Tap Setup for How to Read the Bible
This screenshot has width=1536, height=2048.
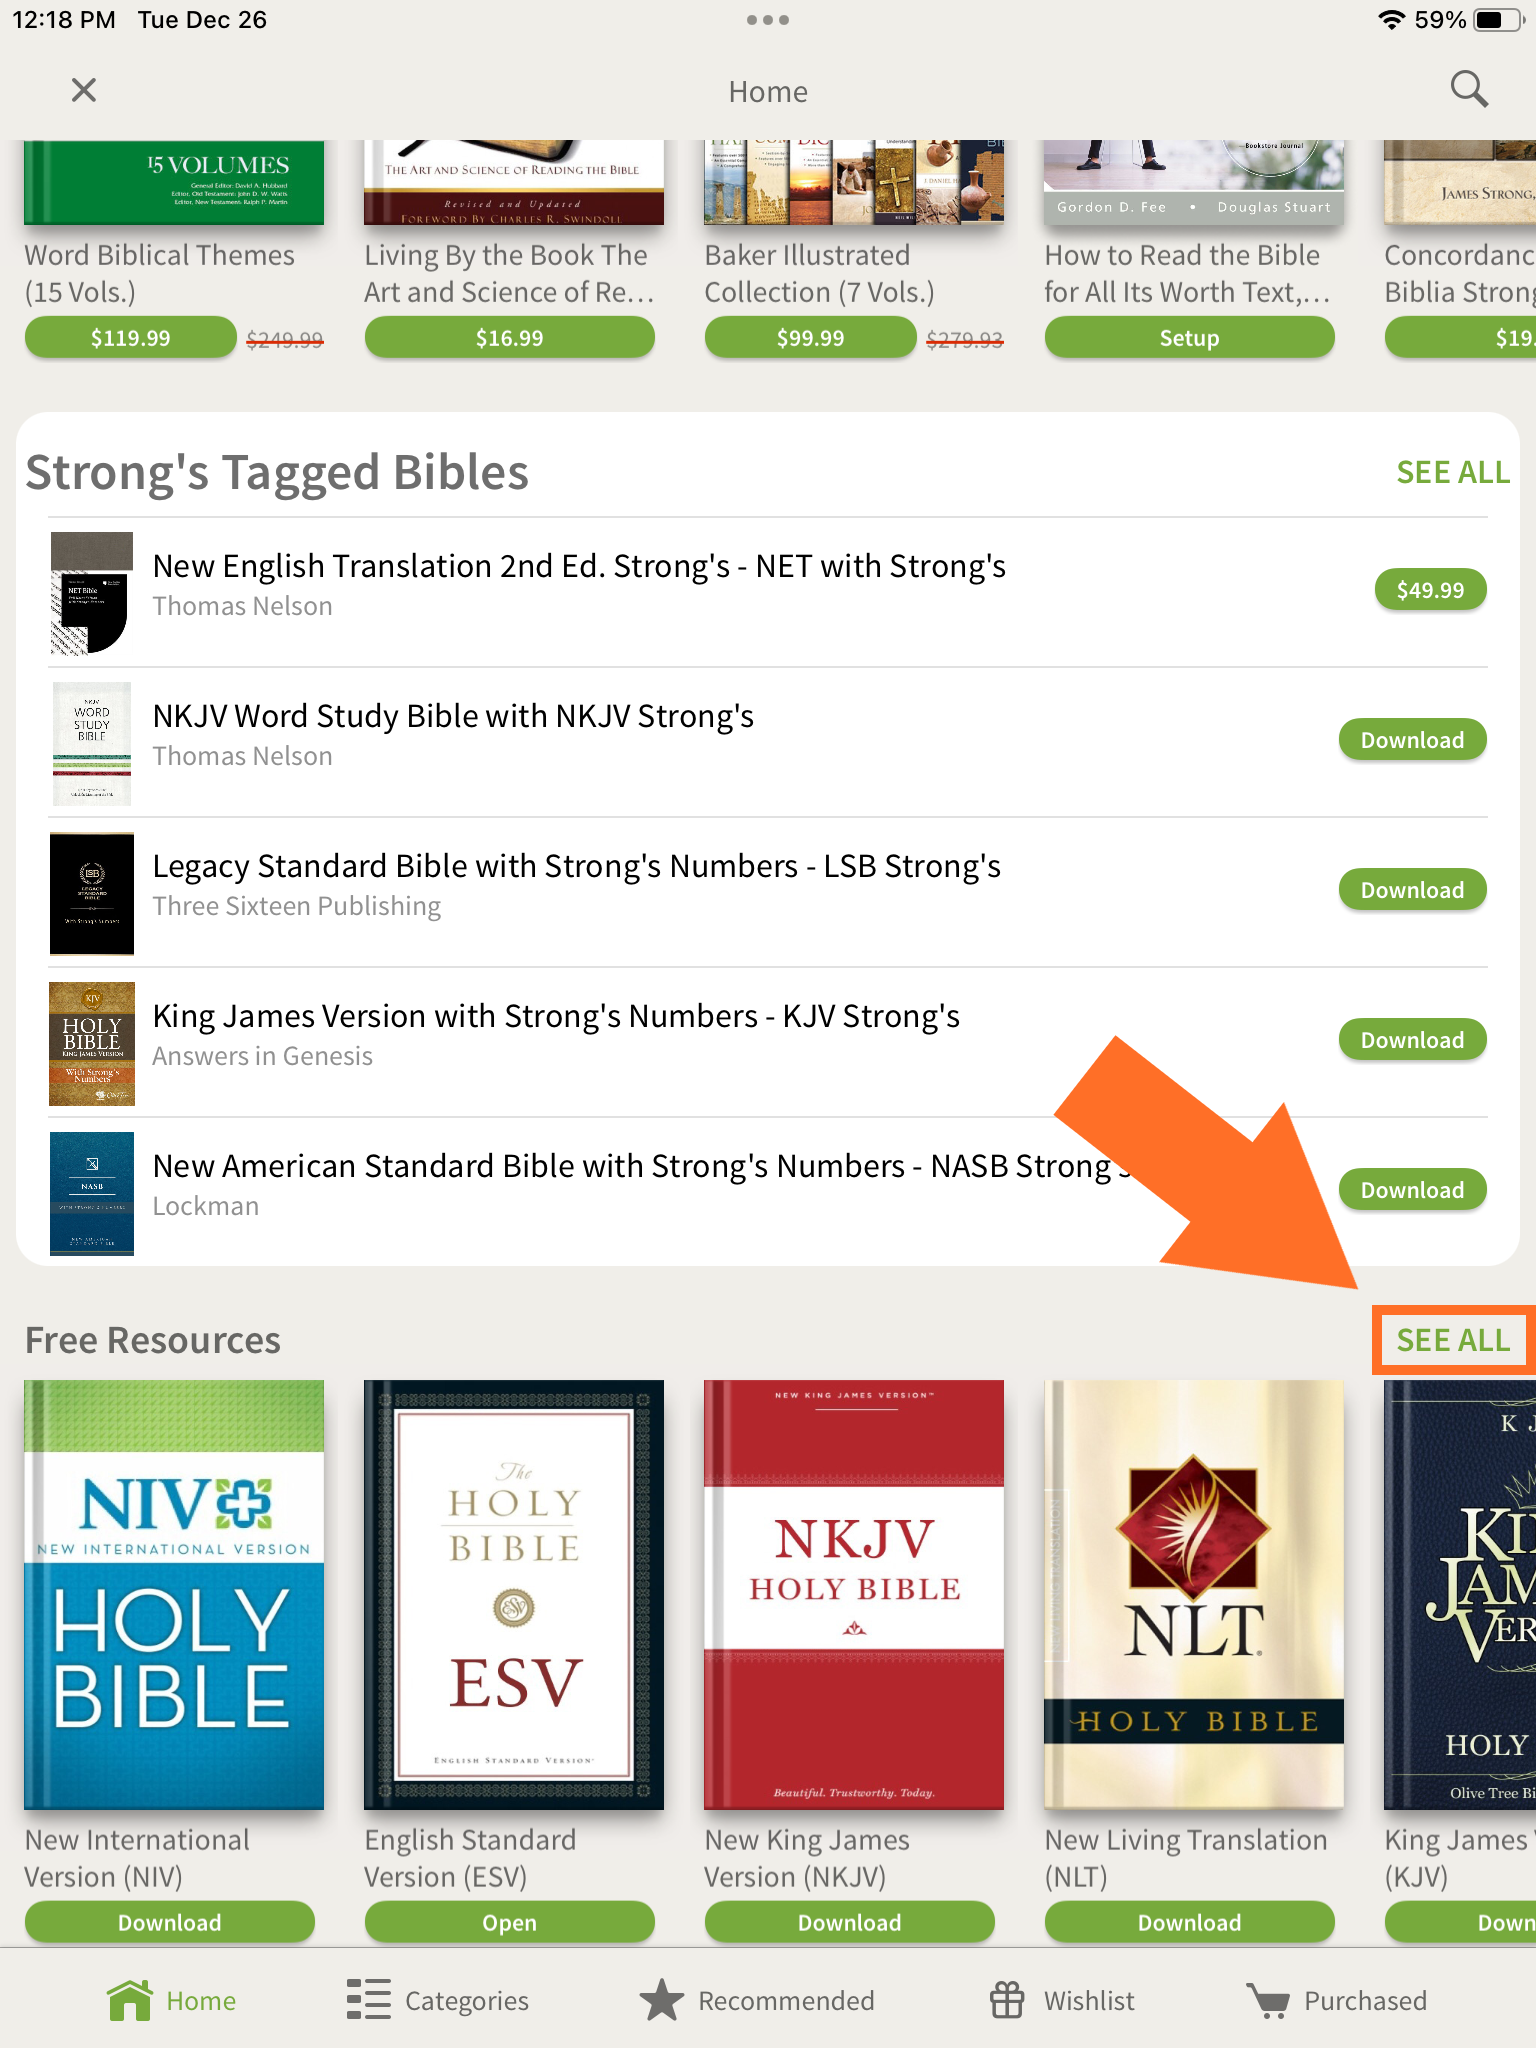tap(1190, 338)
